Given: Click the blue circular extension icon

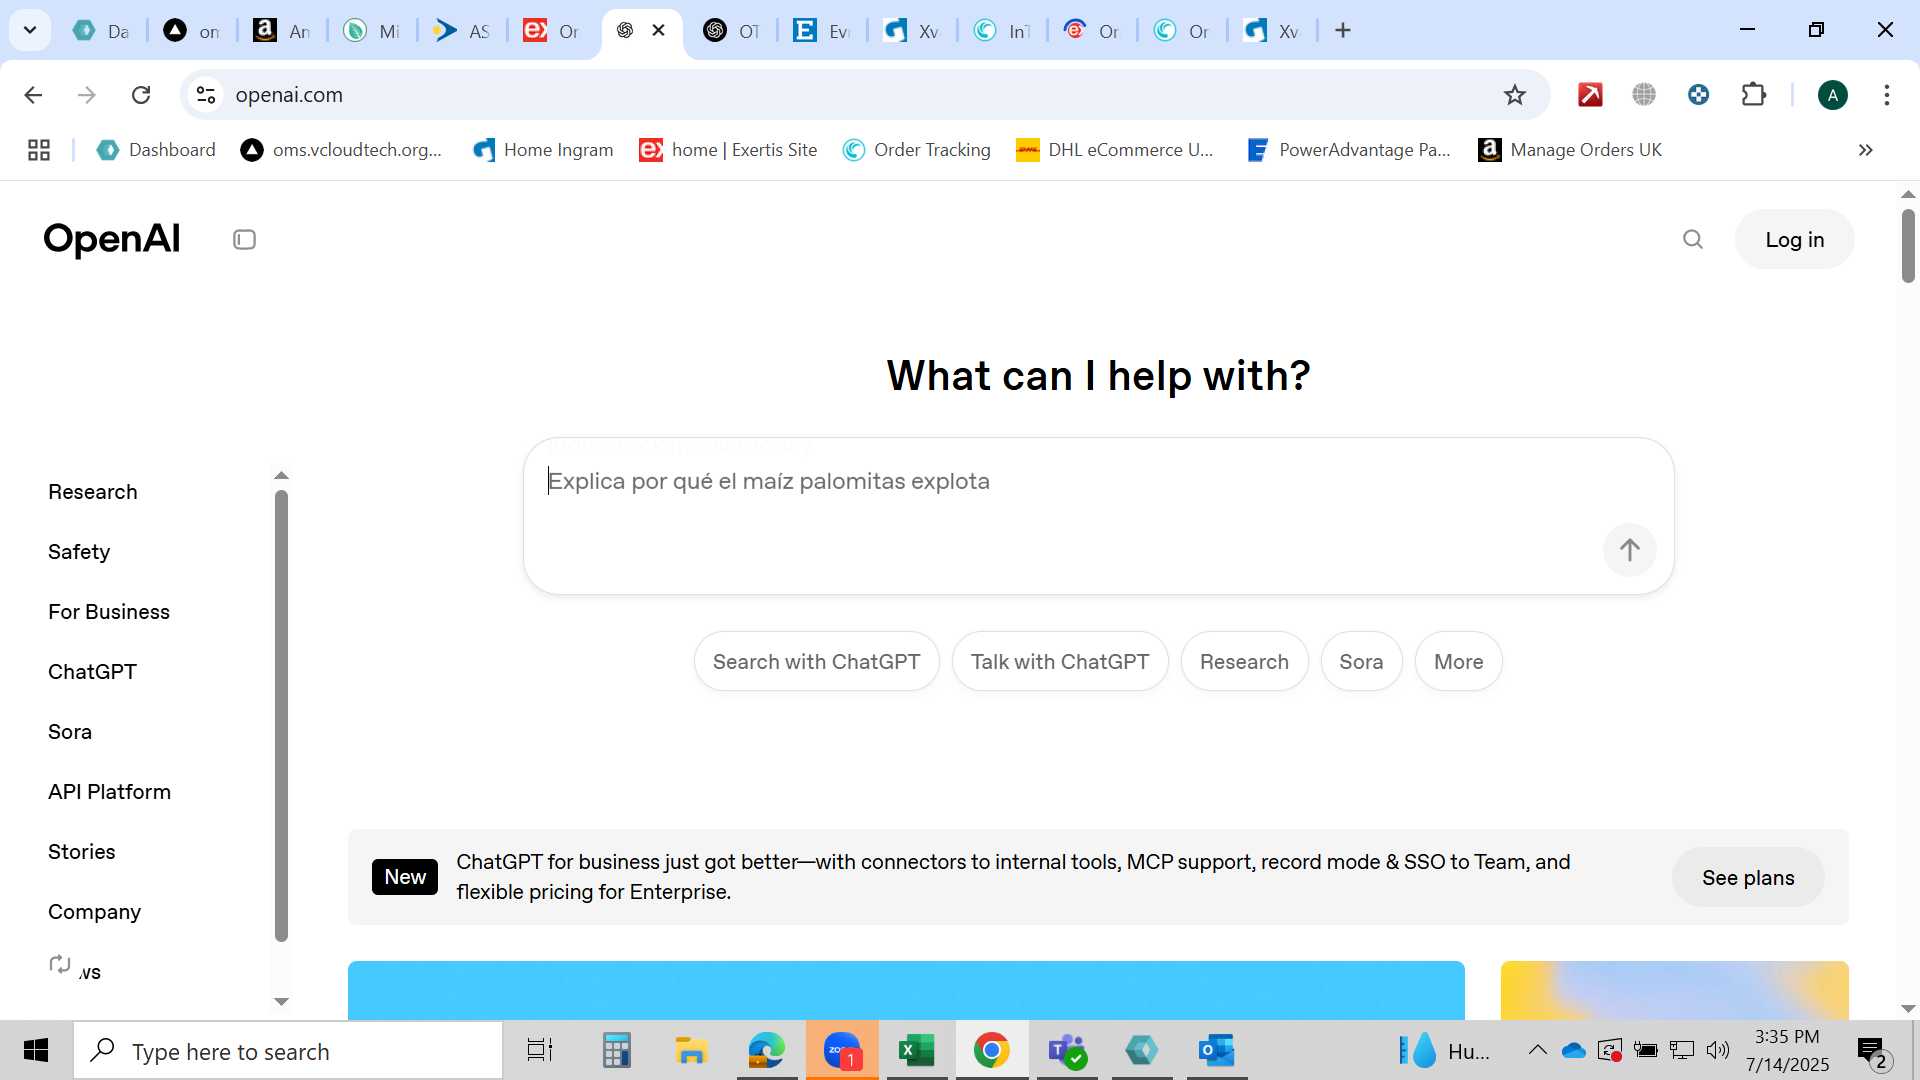Looking at the screenshot, I should point(1698,95).
